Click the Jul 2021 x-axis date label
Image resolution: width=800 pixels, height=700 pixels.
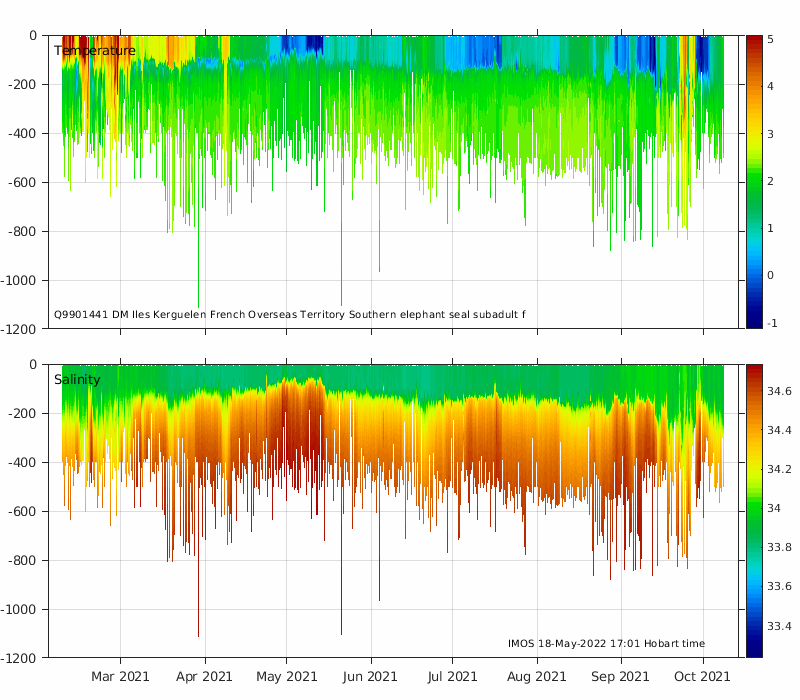point(451,677)
